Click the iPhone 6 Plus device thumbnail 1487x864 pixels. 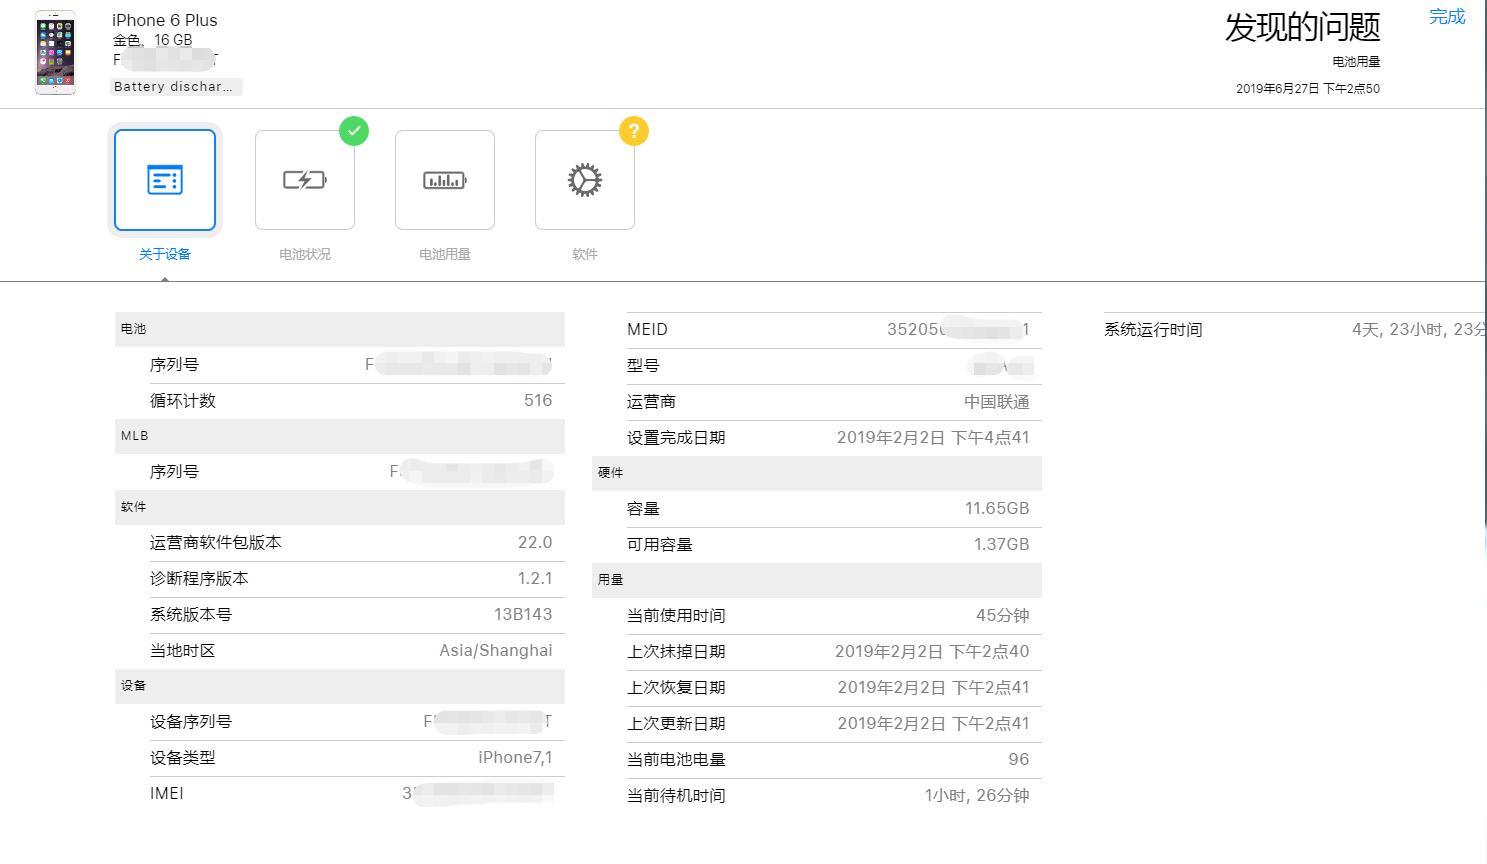tap(55, 52)
